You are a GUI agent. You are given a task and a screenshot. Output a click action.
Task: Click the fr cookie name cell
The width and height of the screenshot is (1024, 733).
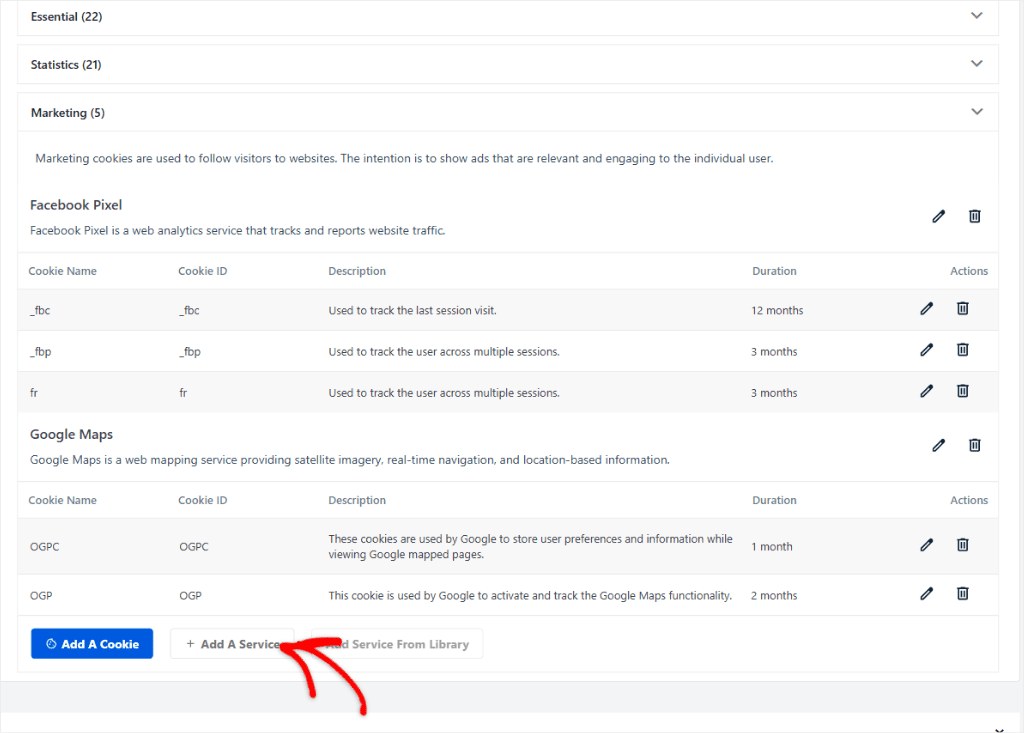[x=34, y=393]
